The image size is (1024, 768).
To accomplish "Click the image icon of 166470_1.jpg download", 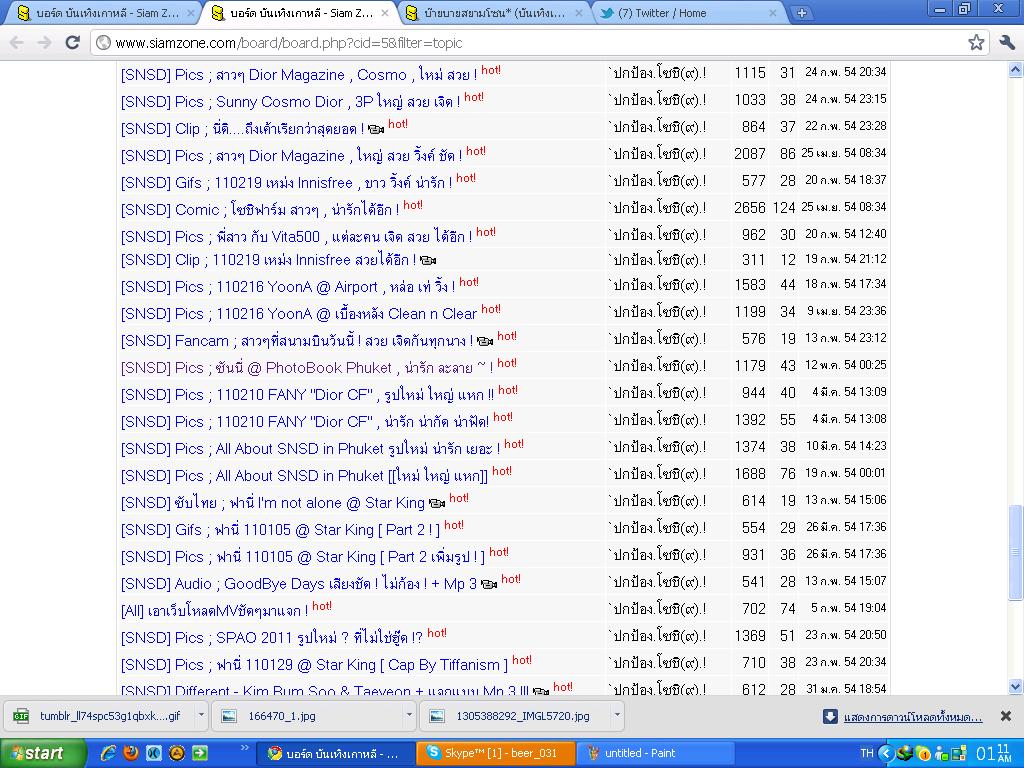I will (x=229, y=716).
